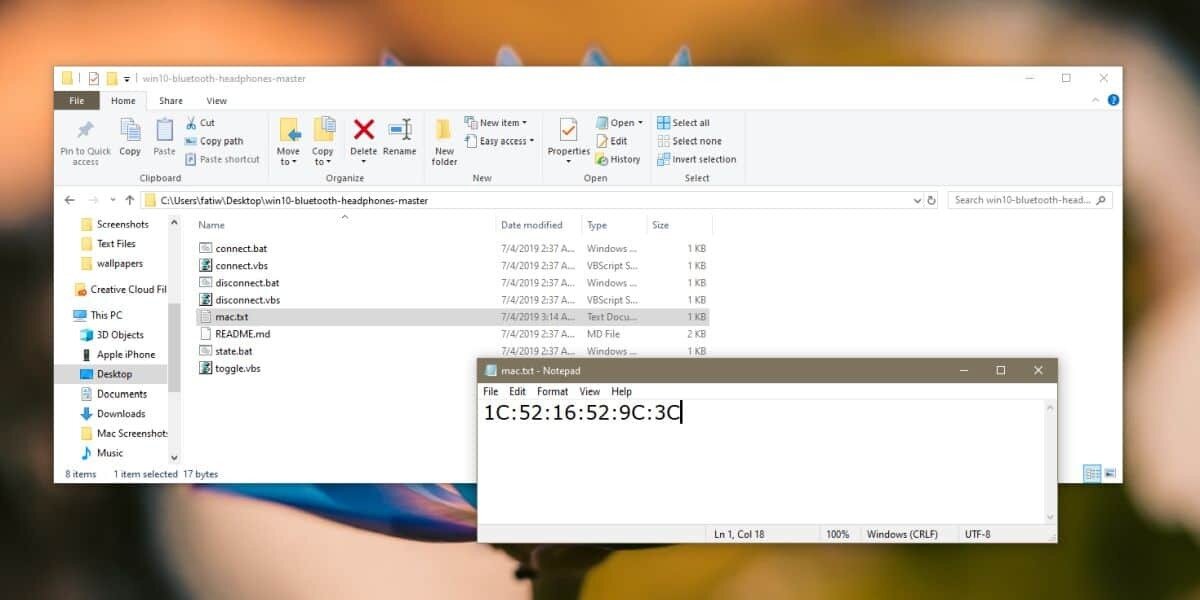The image size is (1200, 600).
Task: Click the Help question mark icon
Action: (x=1113, y=100)
